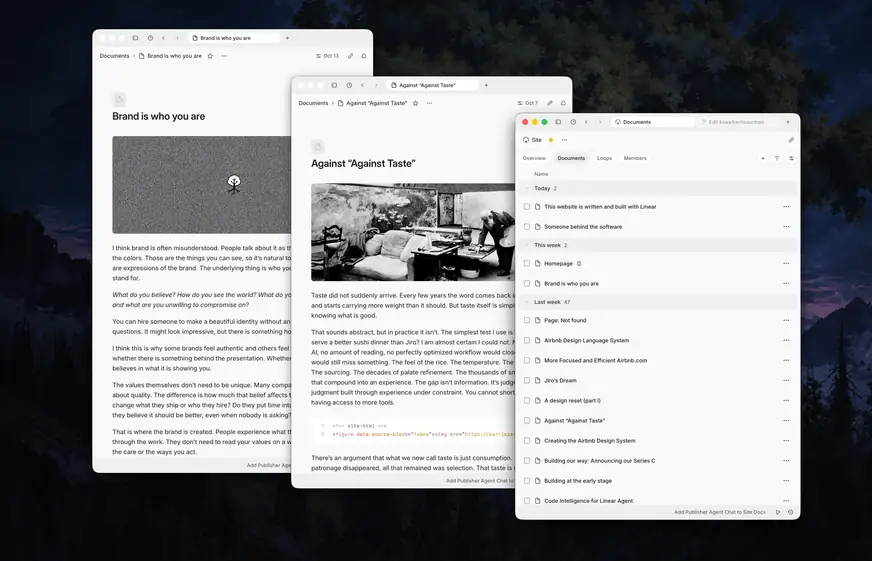Check the box beside Jiro's Dream
The image size is (872, 561).
click(527, 380)
